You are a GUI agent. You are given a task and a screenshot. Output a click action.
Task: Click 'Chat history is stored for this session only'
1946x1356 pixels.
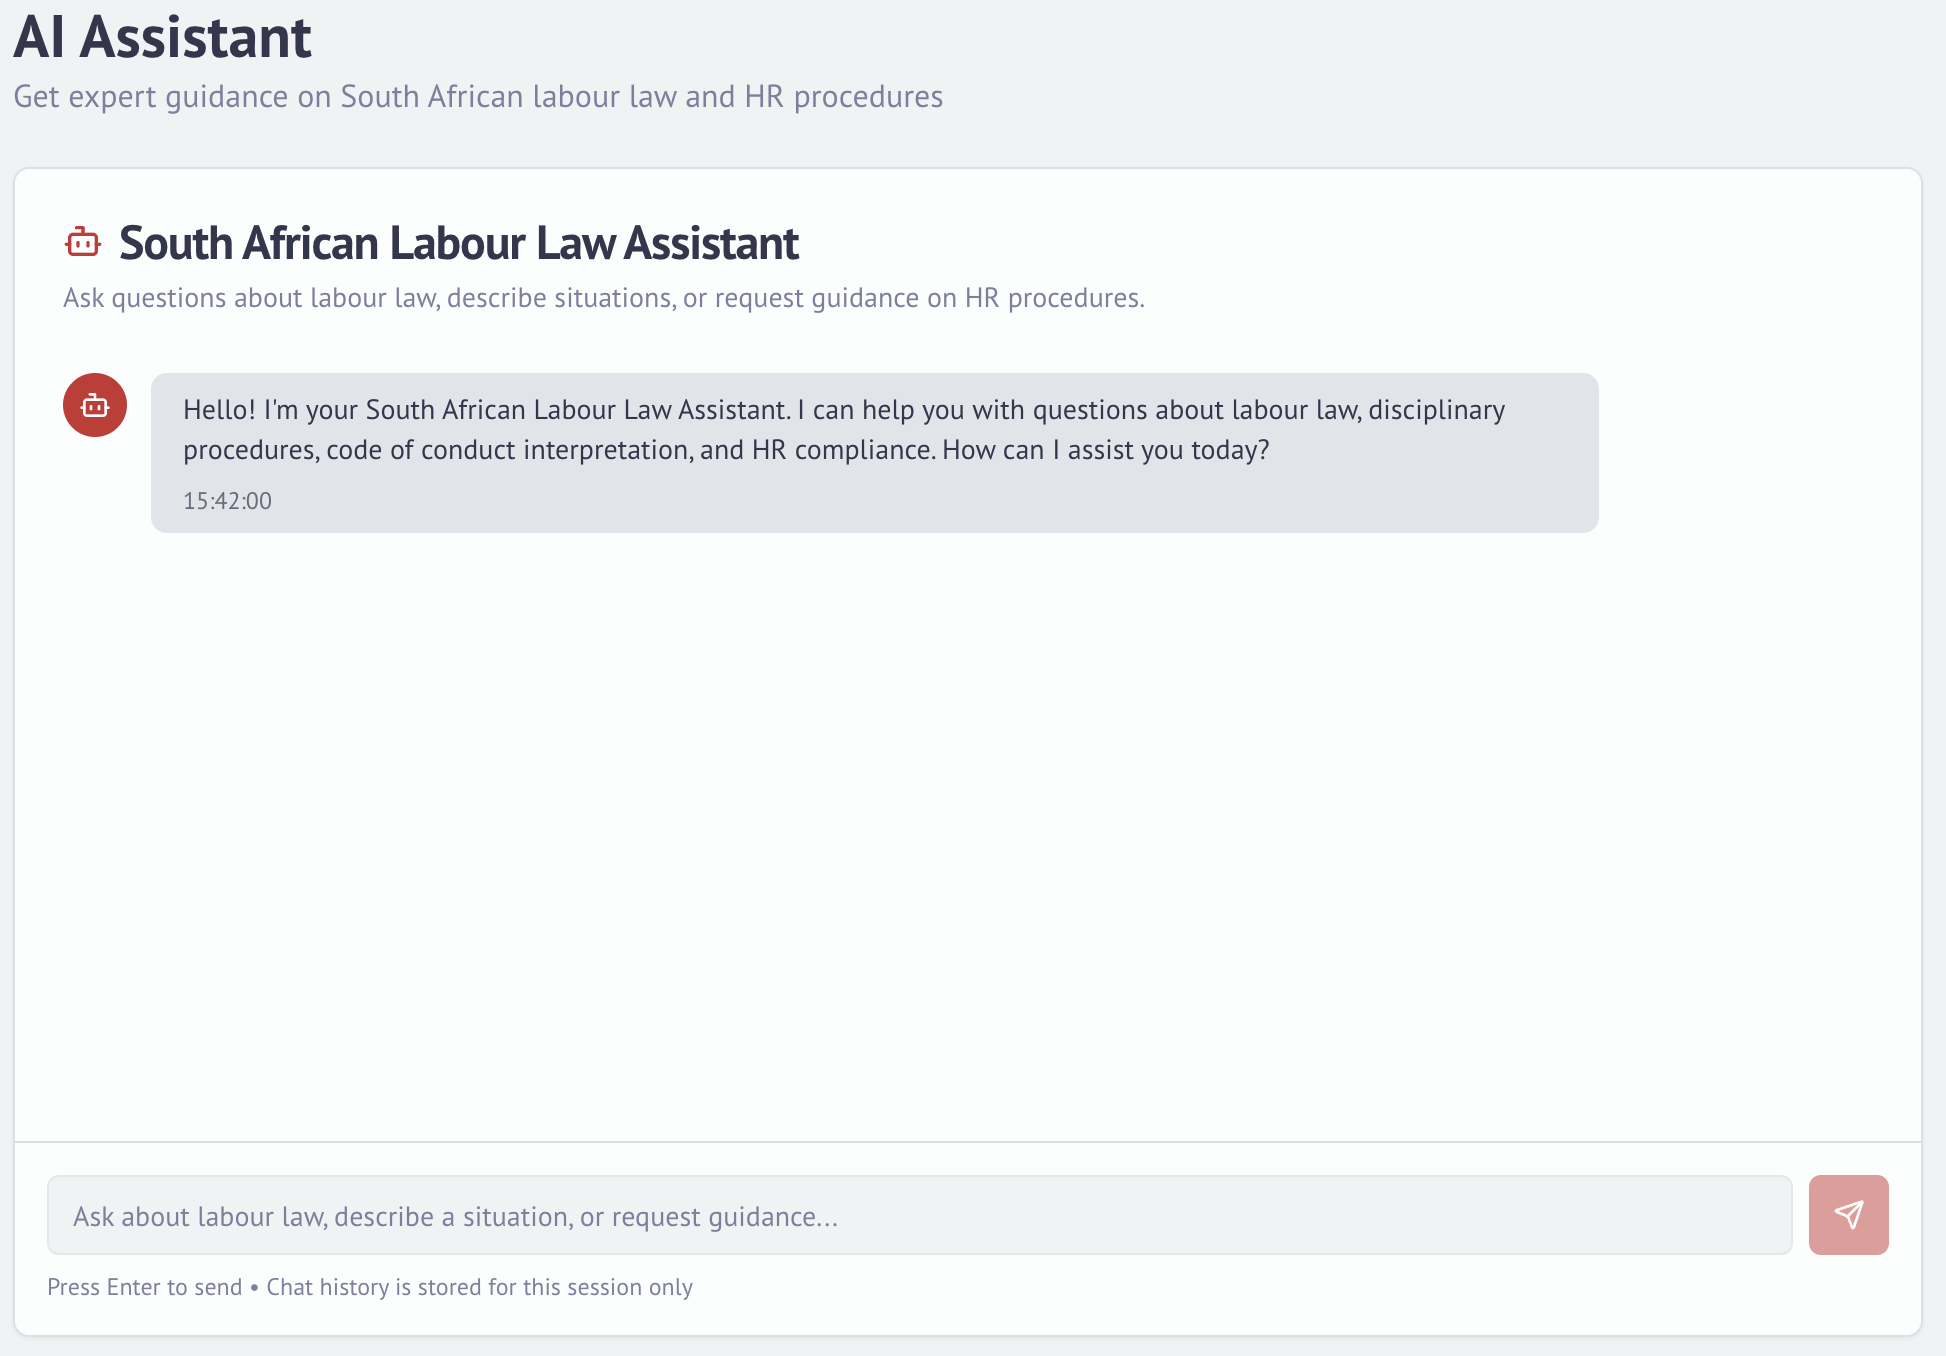click(479, 1287)
